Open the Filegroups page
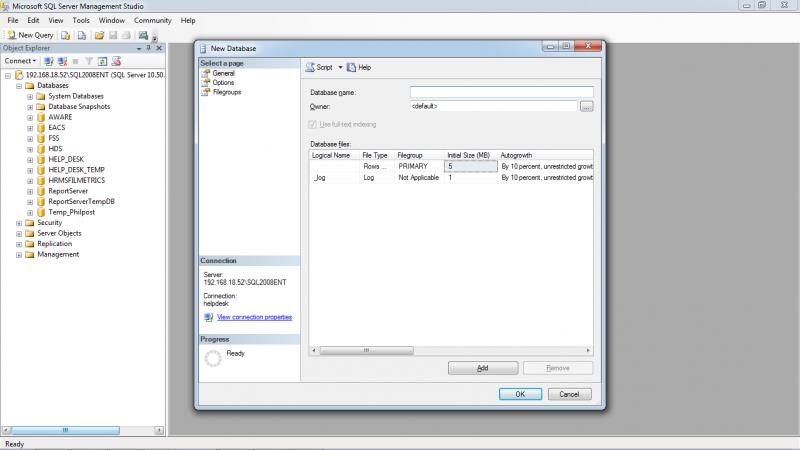800x450 pixels. point(227,91)
